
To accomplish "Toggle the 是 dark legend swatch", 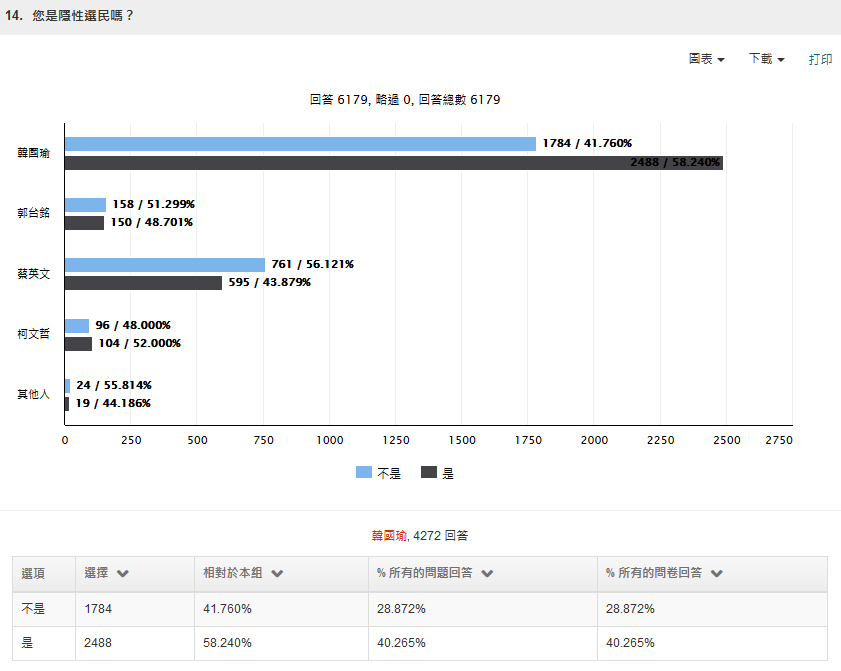I will point(429,473).
